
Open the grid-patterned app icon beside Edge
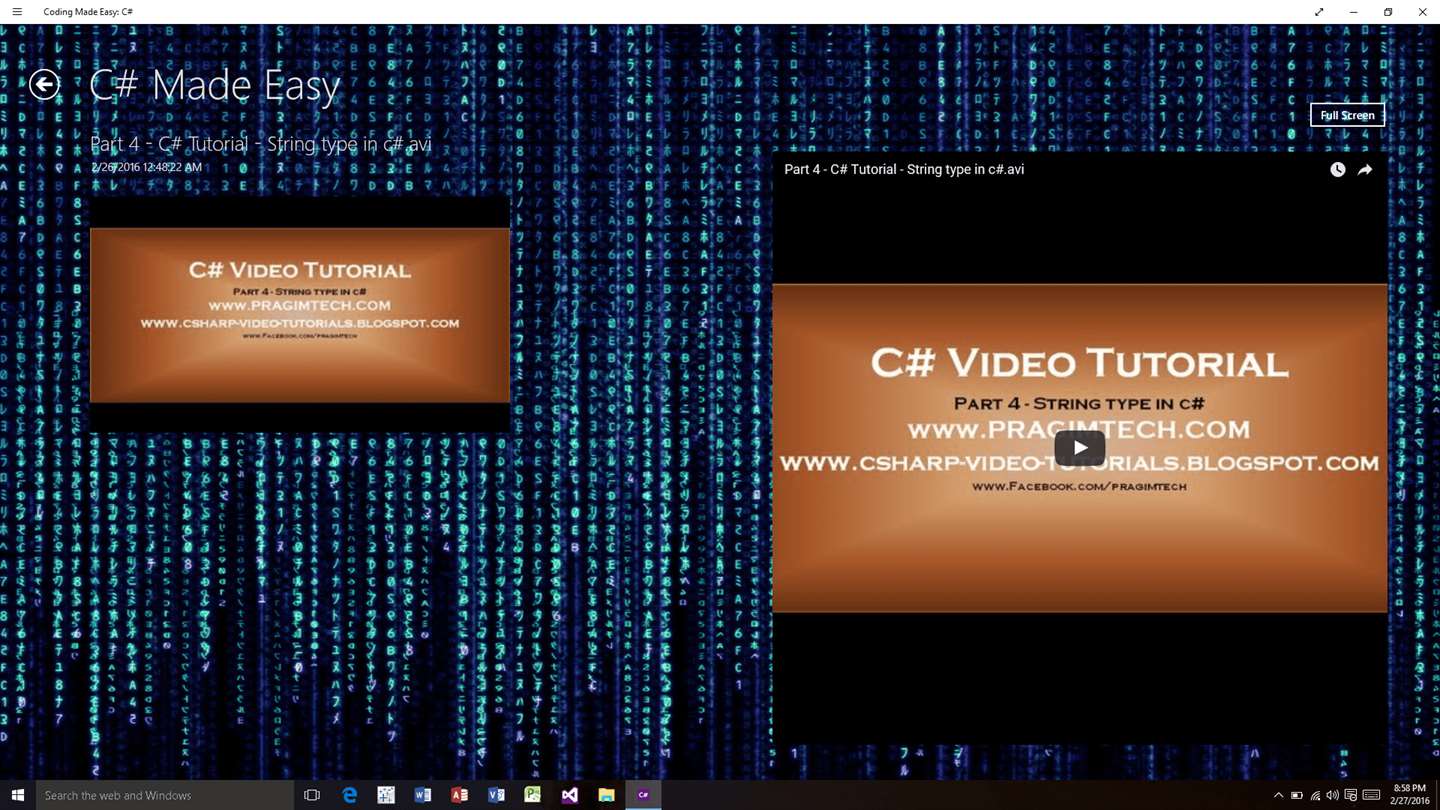pos(386,795)
